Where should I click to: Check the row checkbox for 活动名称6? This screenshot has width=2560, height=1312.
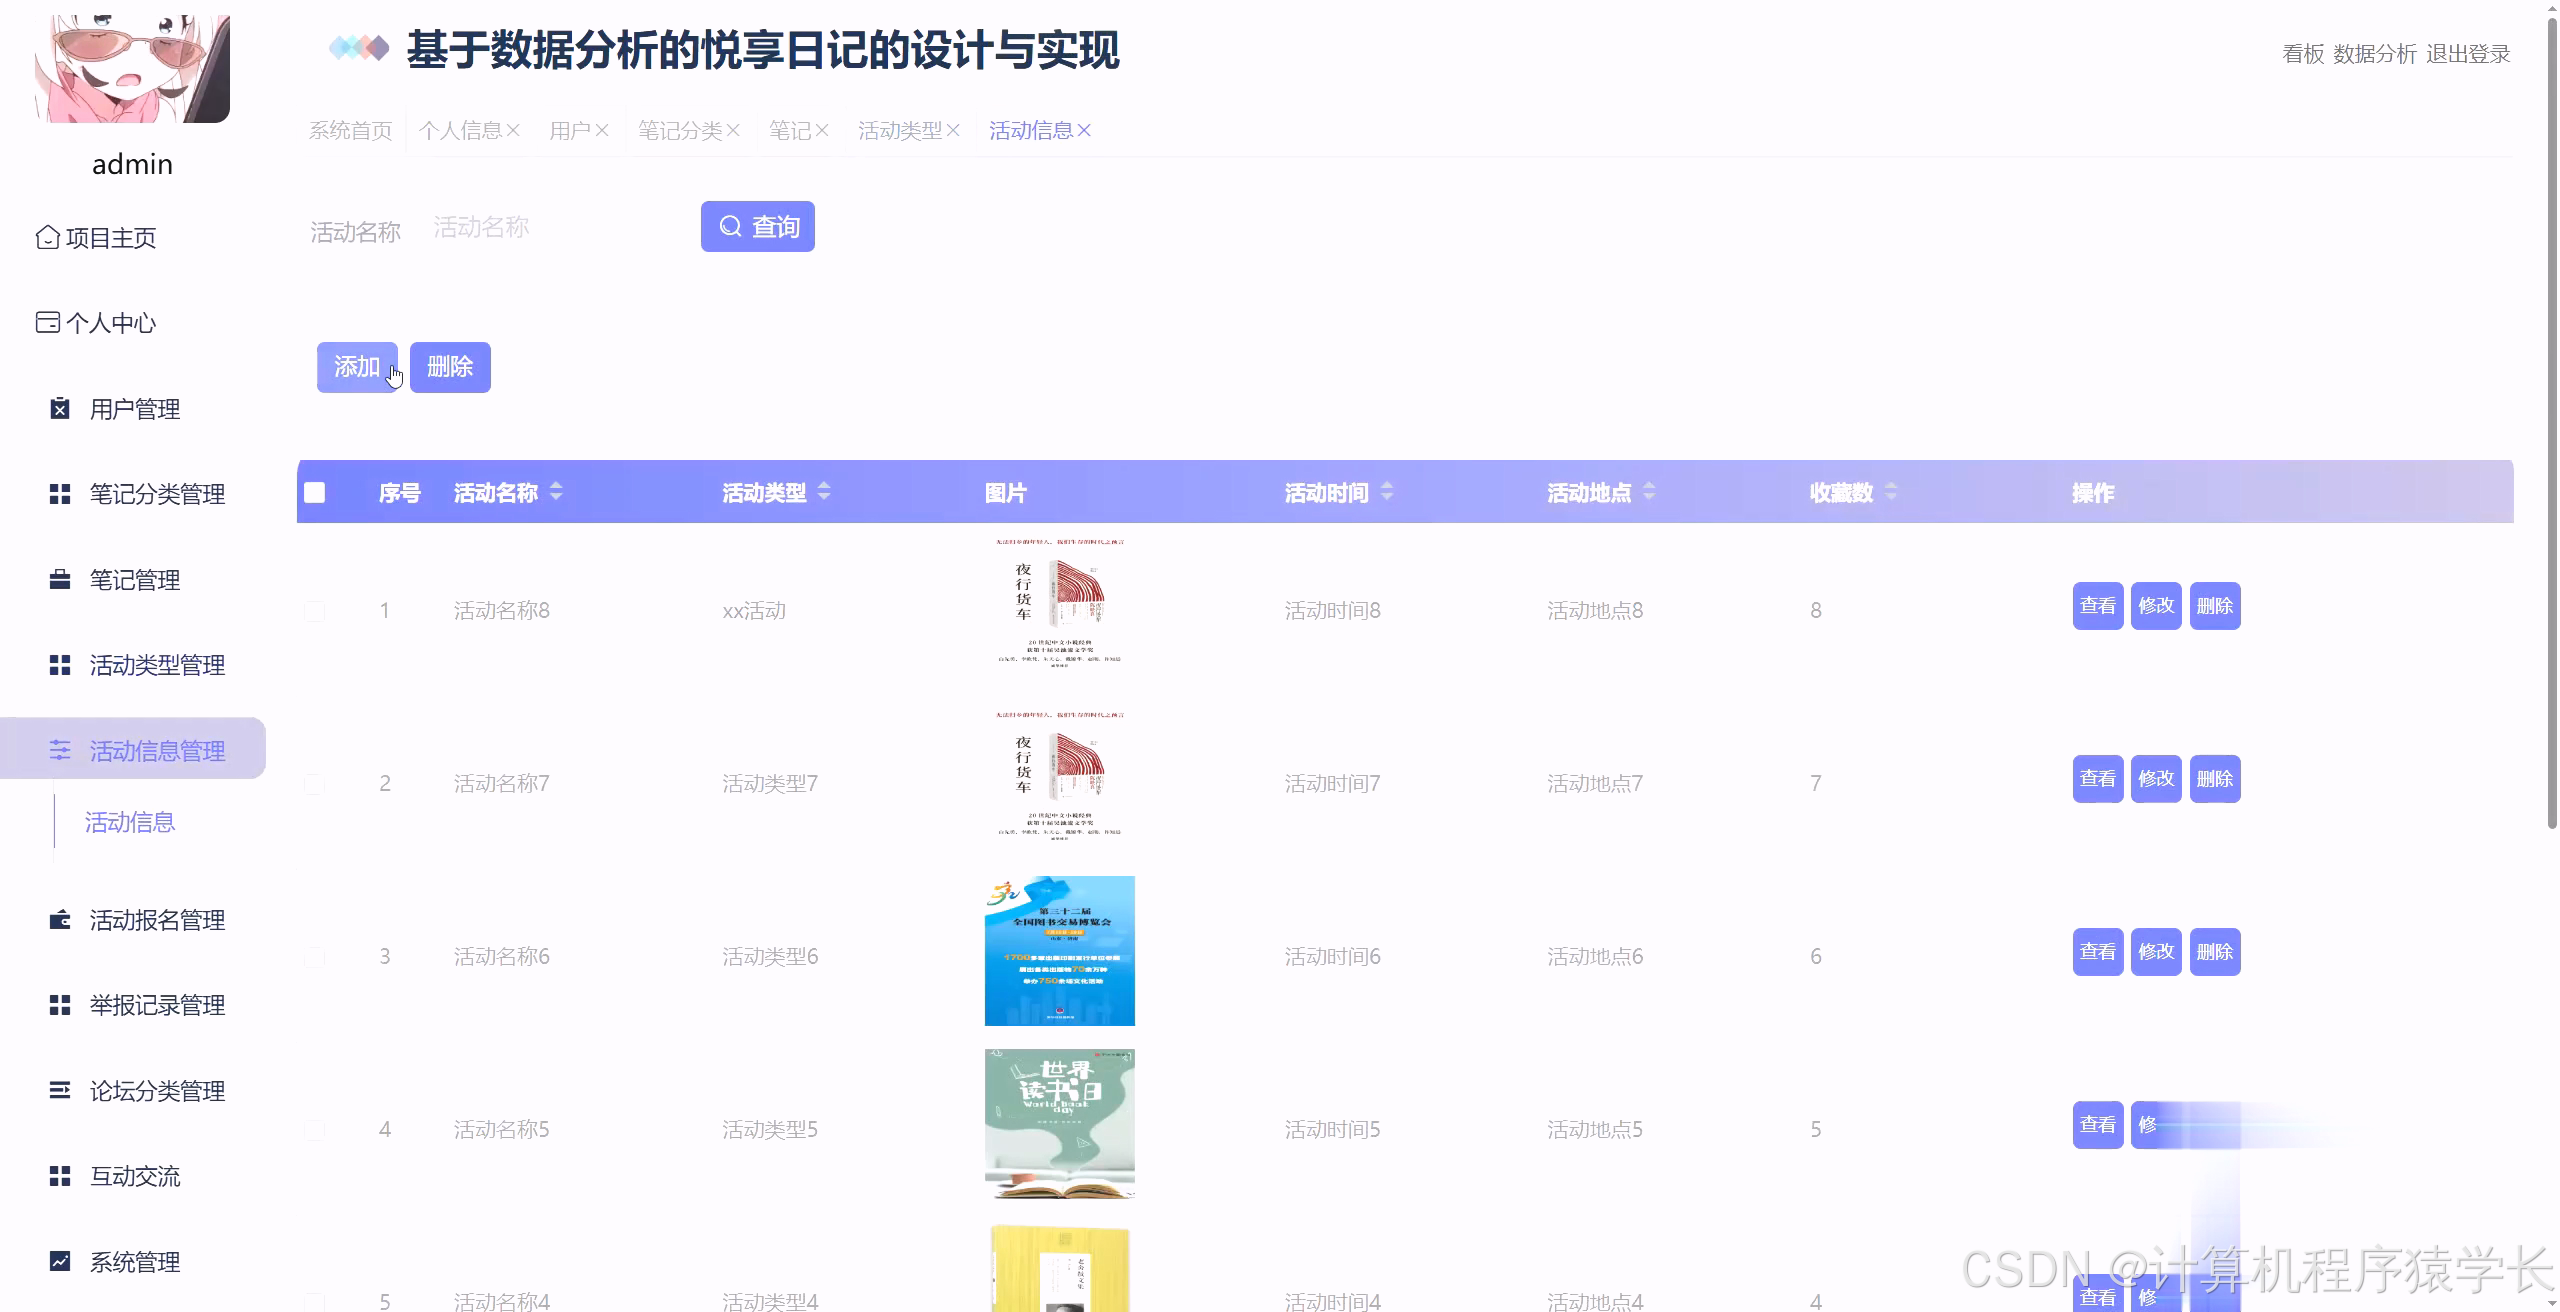[315, 955]
